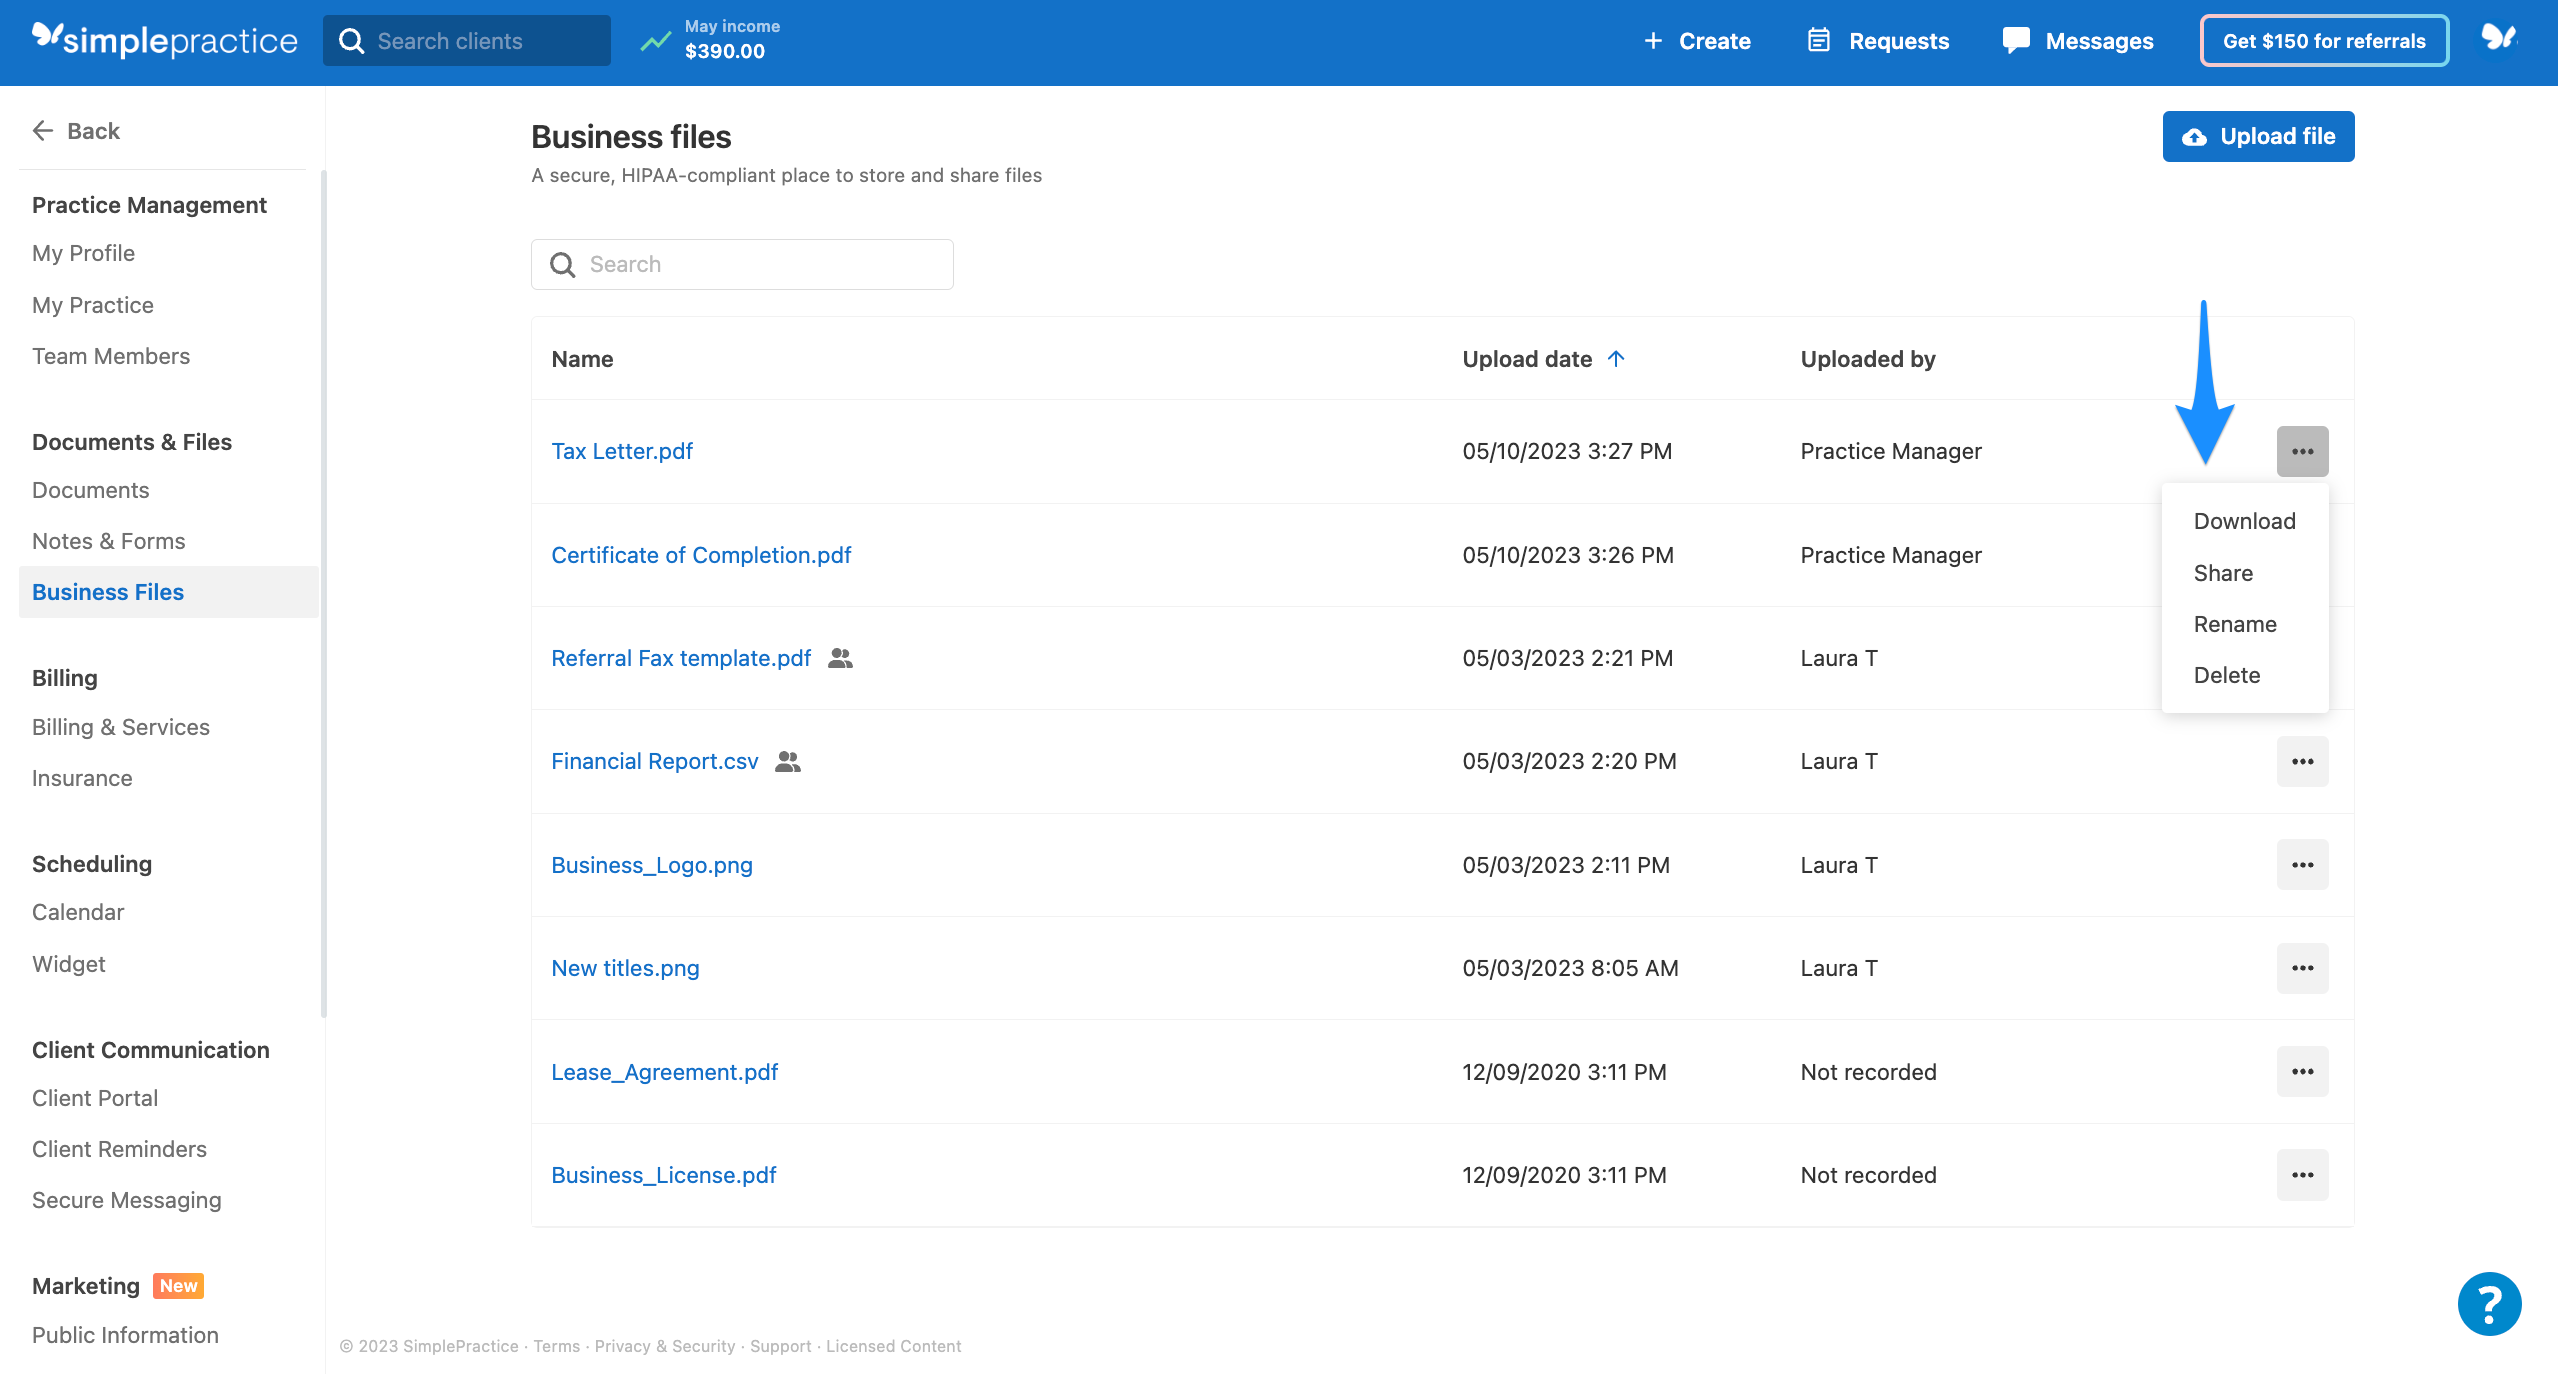Open Team Members in sidebar

pyautogui.click(x=111, y=356)
